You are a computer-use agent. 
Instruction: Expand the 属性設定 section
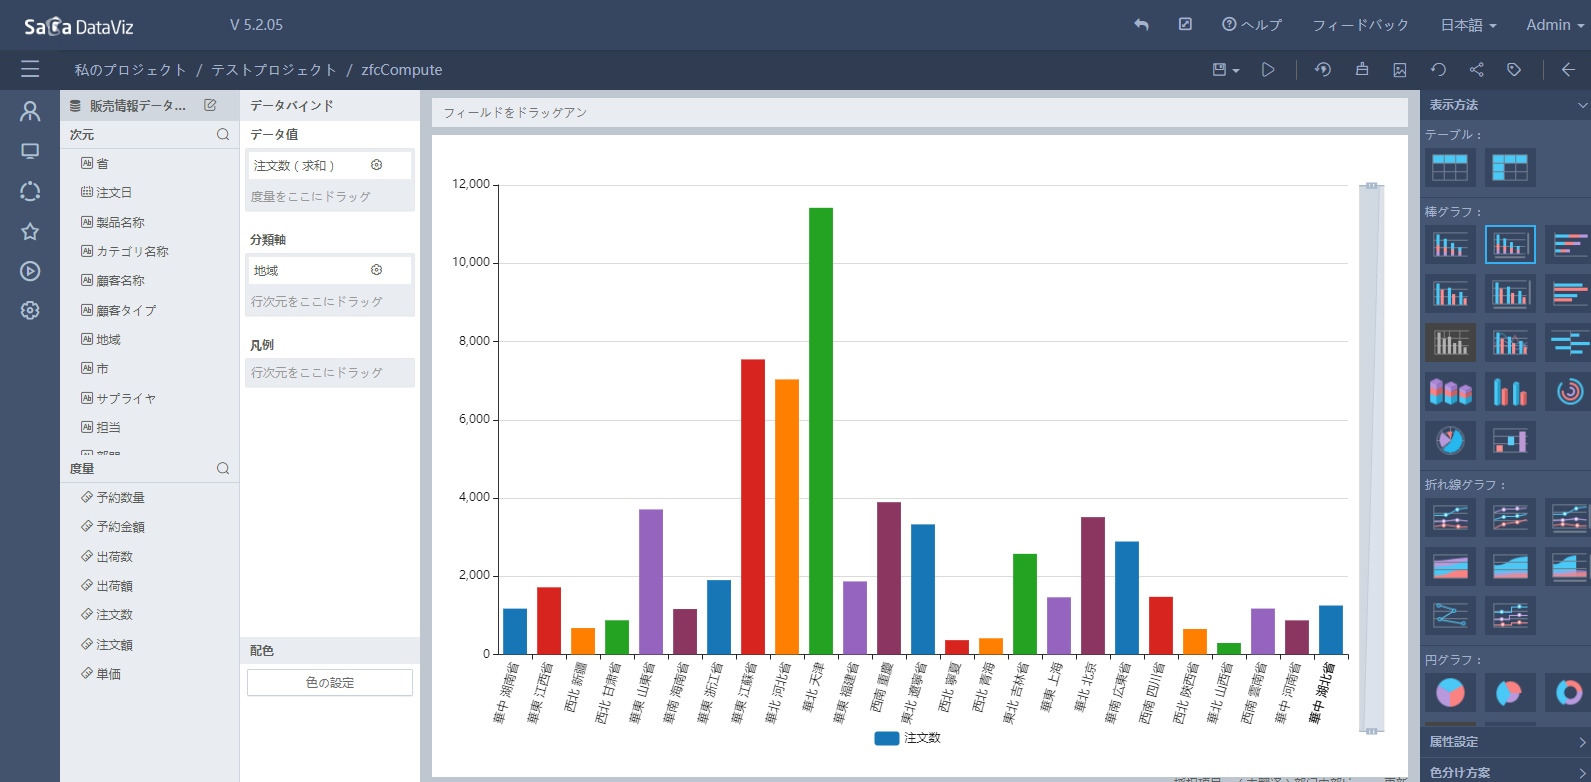coord(1506,742)
